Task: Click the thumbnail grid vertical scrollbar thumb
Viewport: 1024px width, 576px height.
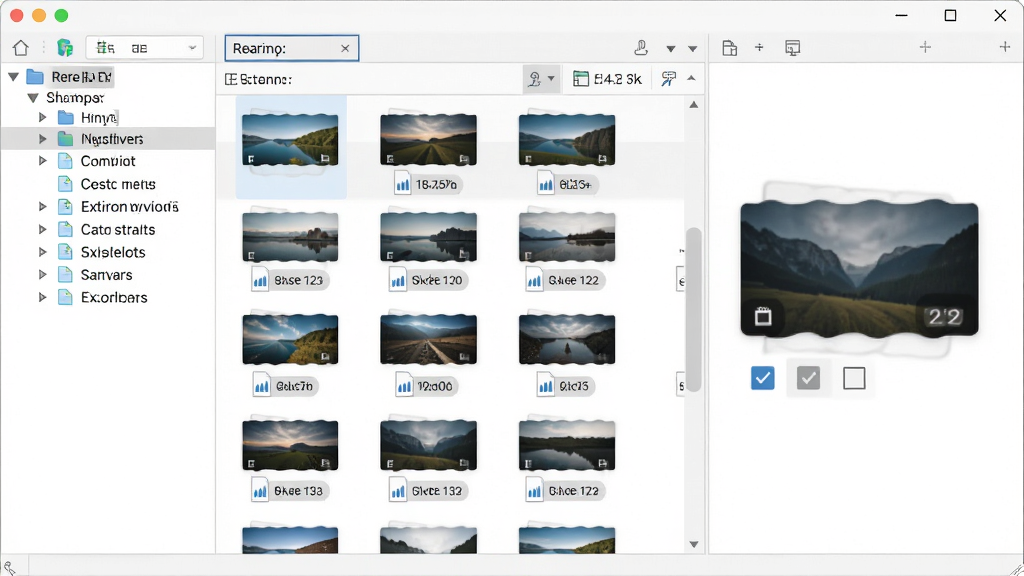Action: click(694, 310)
